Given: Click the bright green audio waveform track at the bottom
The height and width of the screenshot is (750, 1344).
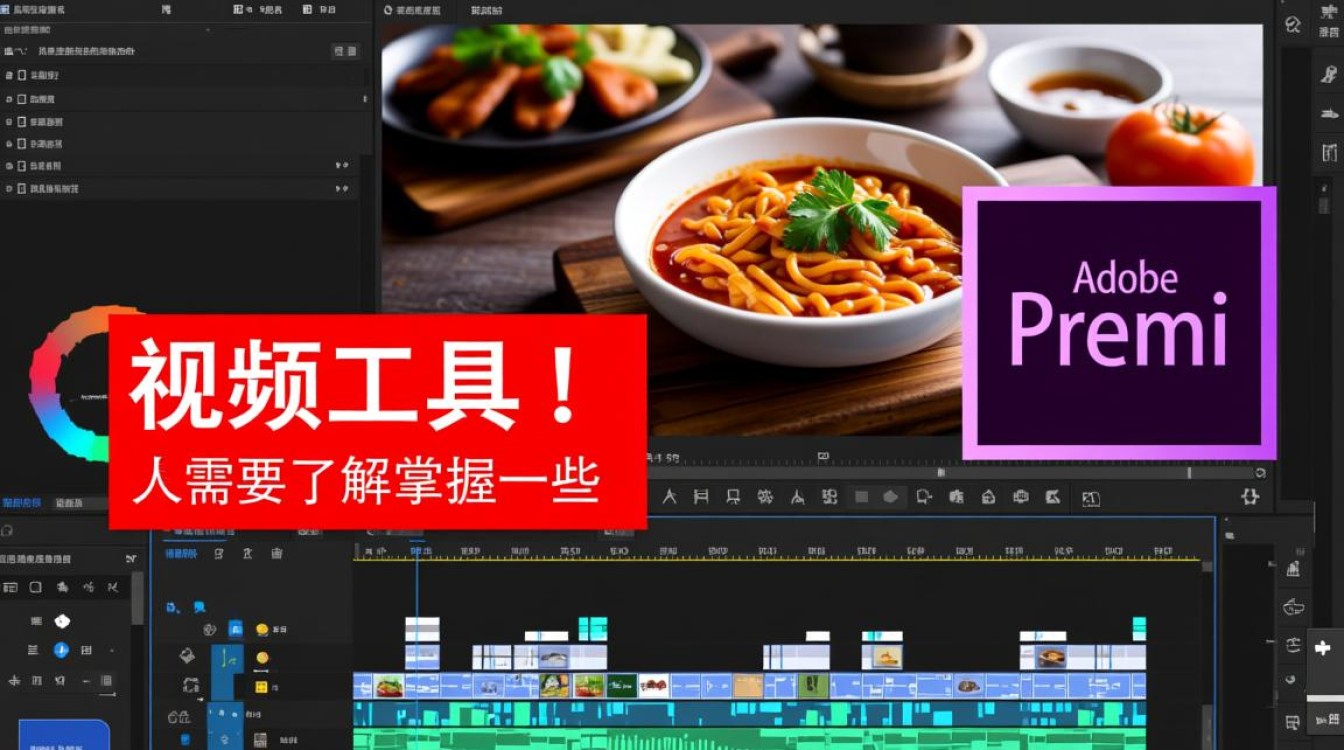Looking at the screenshot, I should pos(750,740).
